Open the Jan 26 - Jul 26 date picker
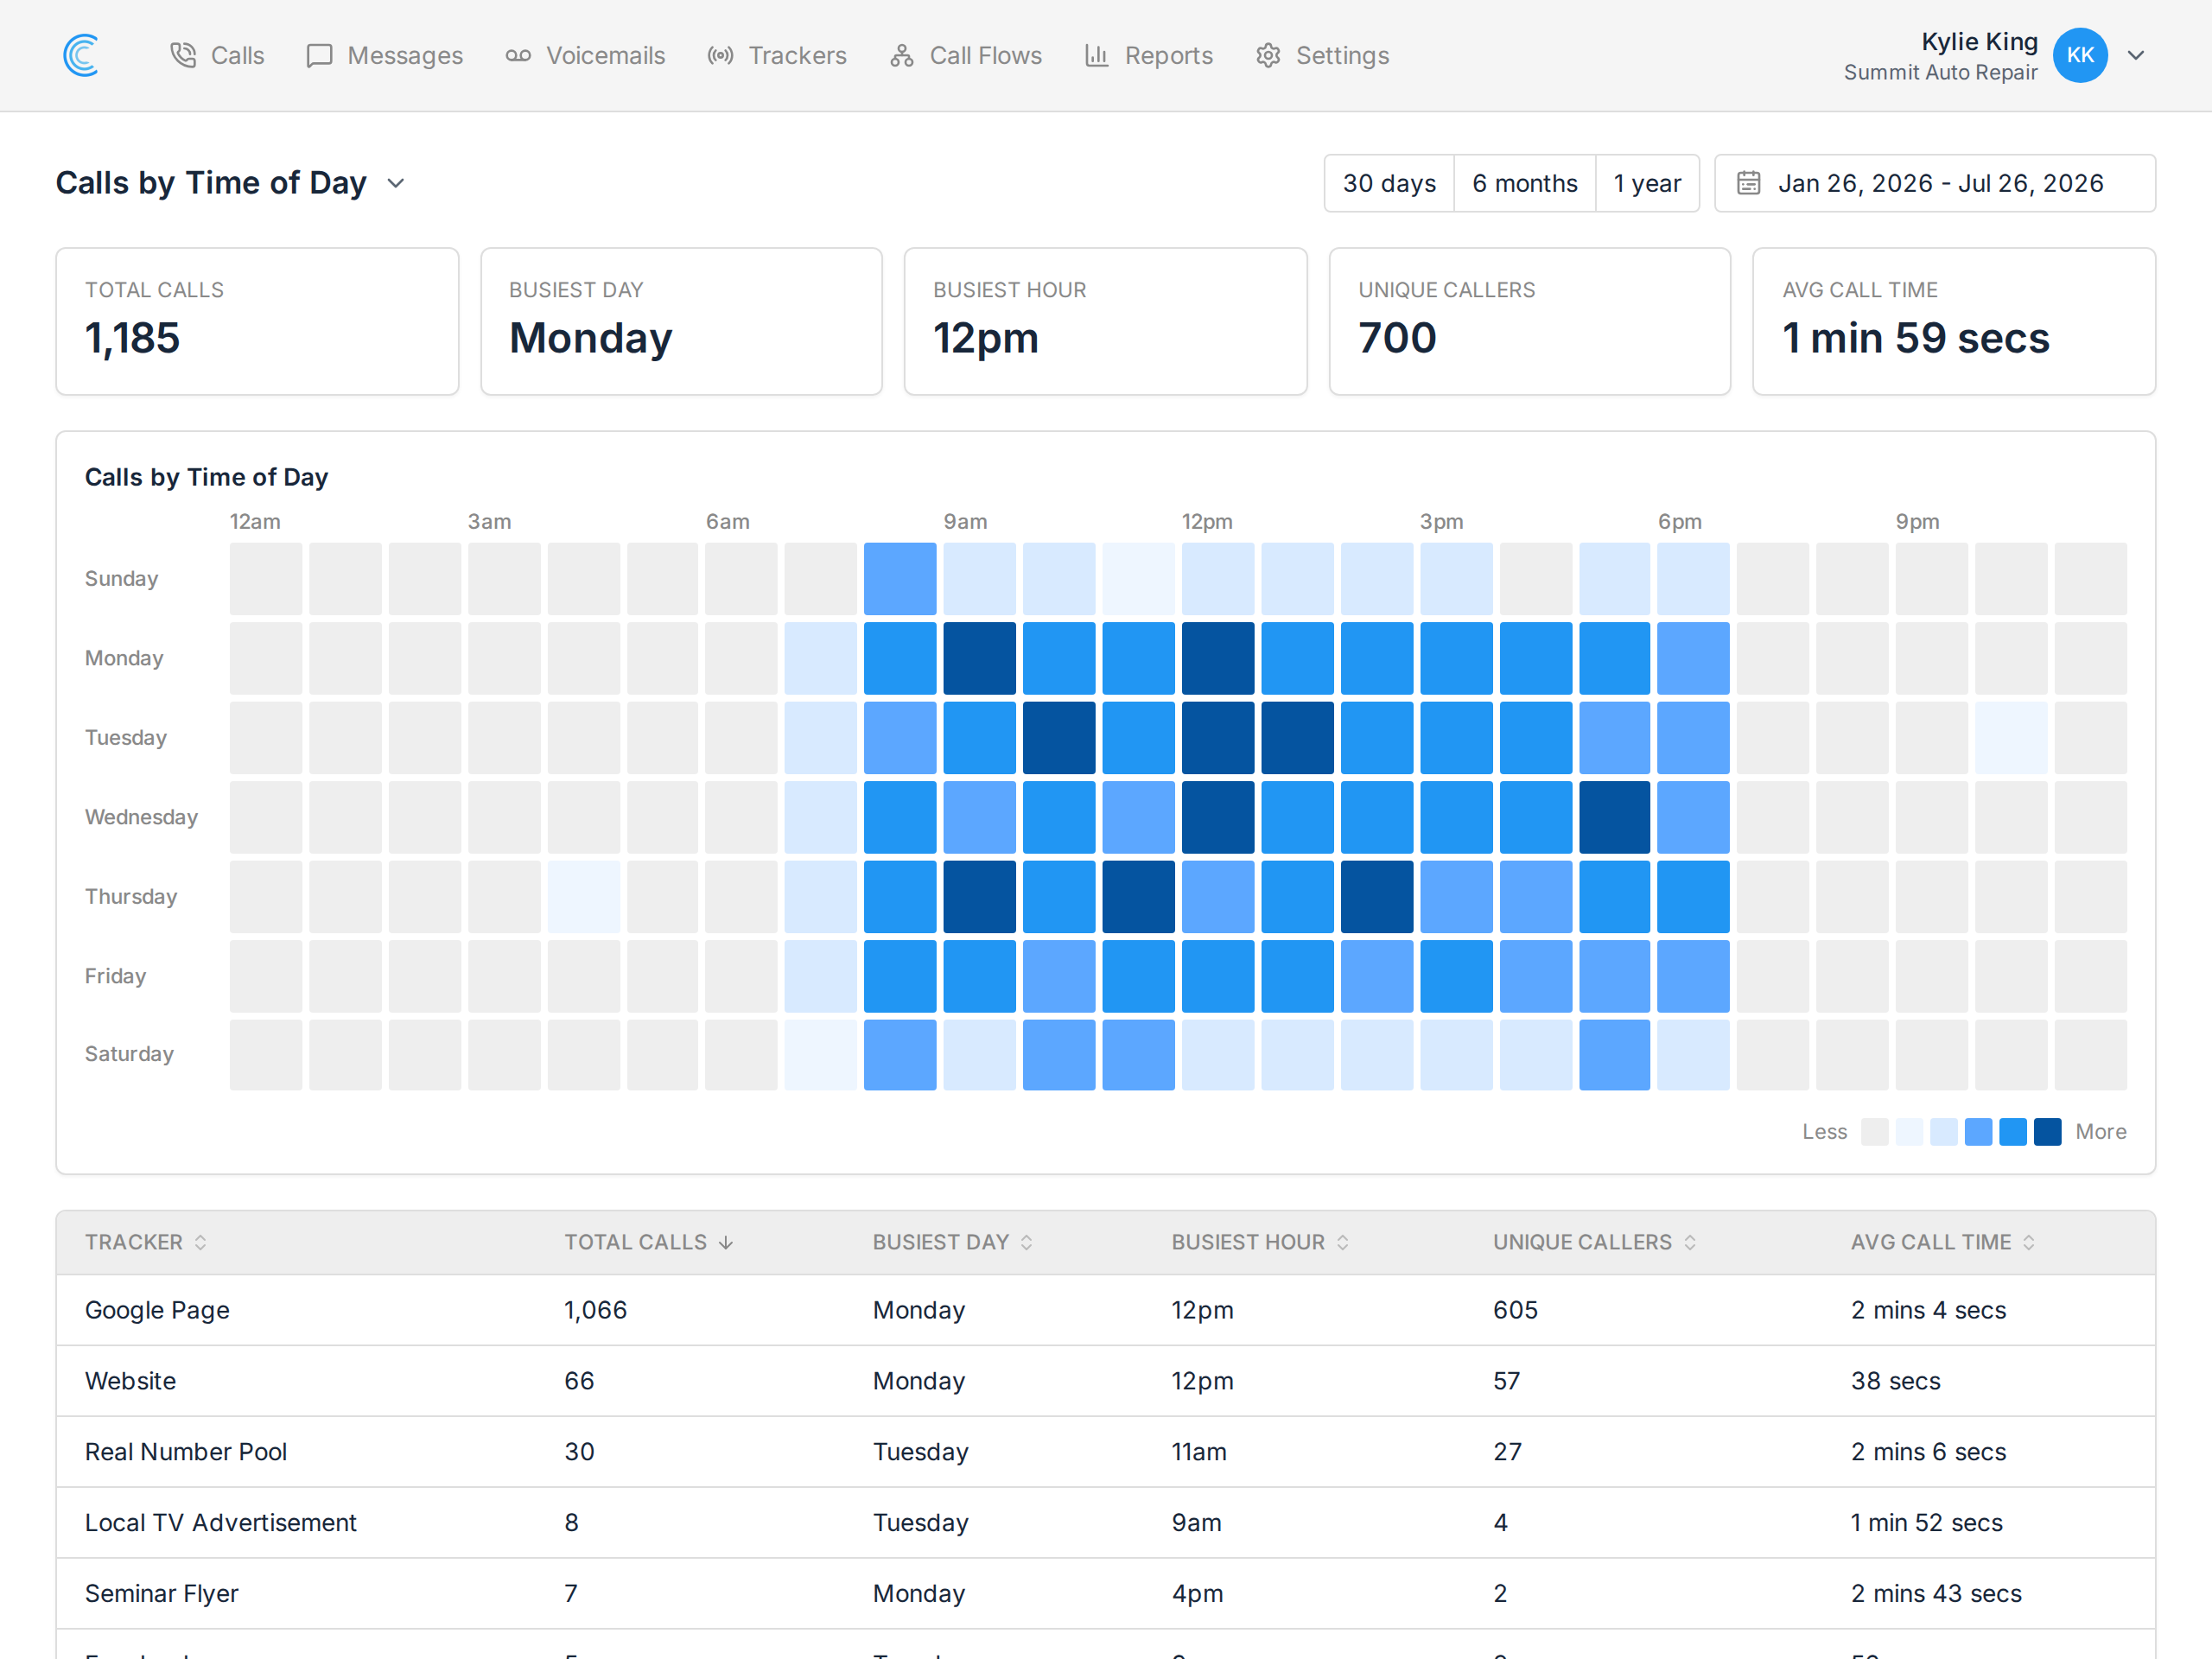2212x1659 pixels. 1934,183
